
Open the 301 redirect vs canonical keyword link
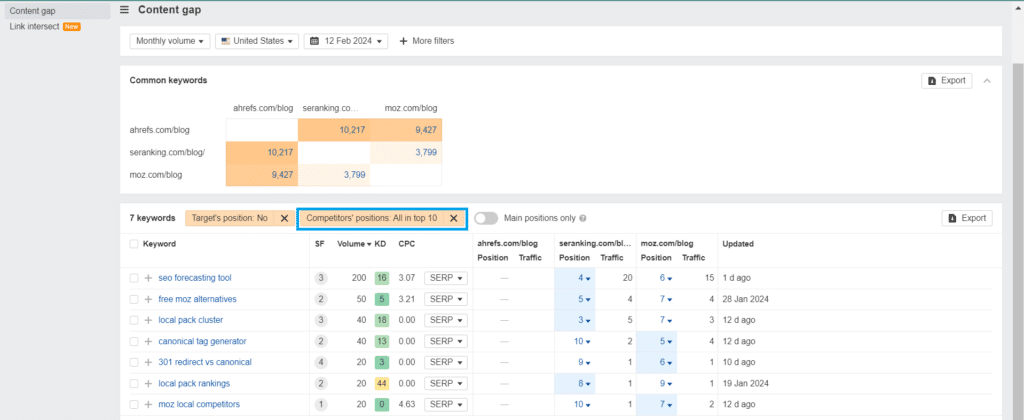(x=205, y=362)
